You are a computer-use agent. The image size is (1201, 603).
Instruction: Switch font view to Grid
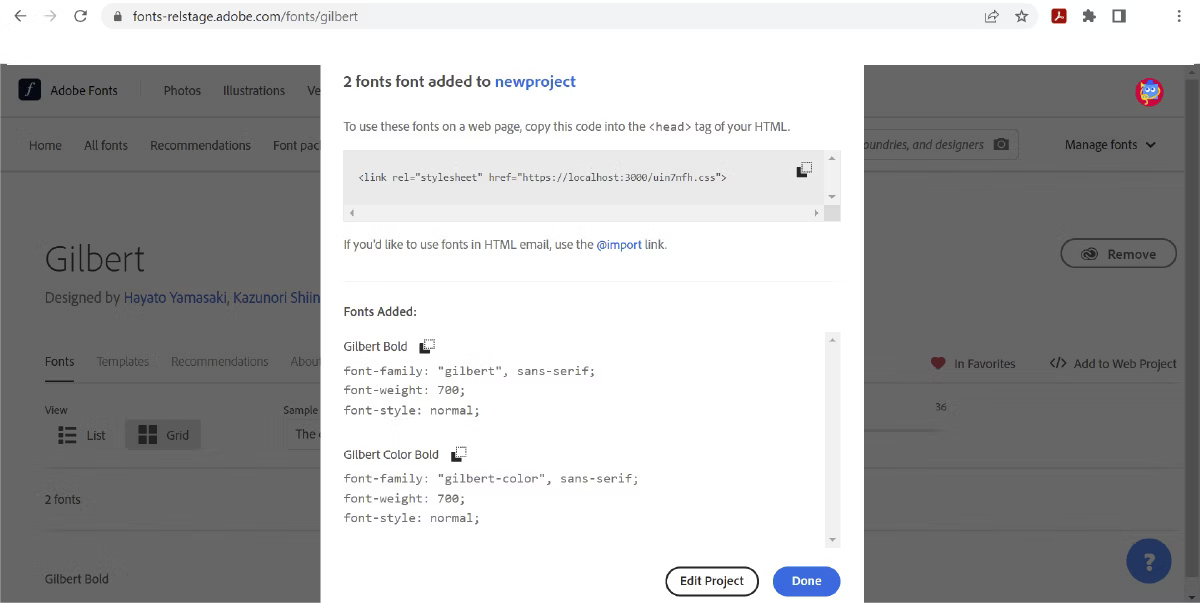(163, 434)
